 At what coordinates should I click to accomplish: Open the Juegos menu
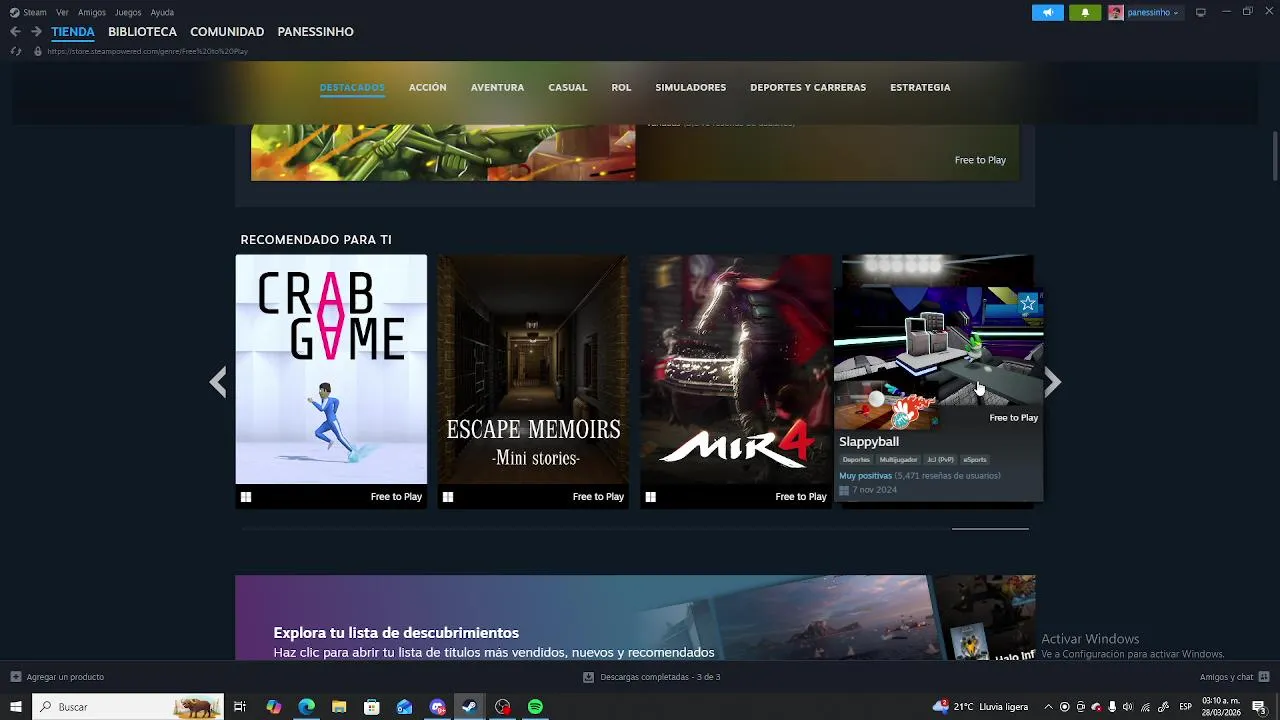coord(128,12)
